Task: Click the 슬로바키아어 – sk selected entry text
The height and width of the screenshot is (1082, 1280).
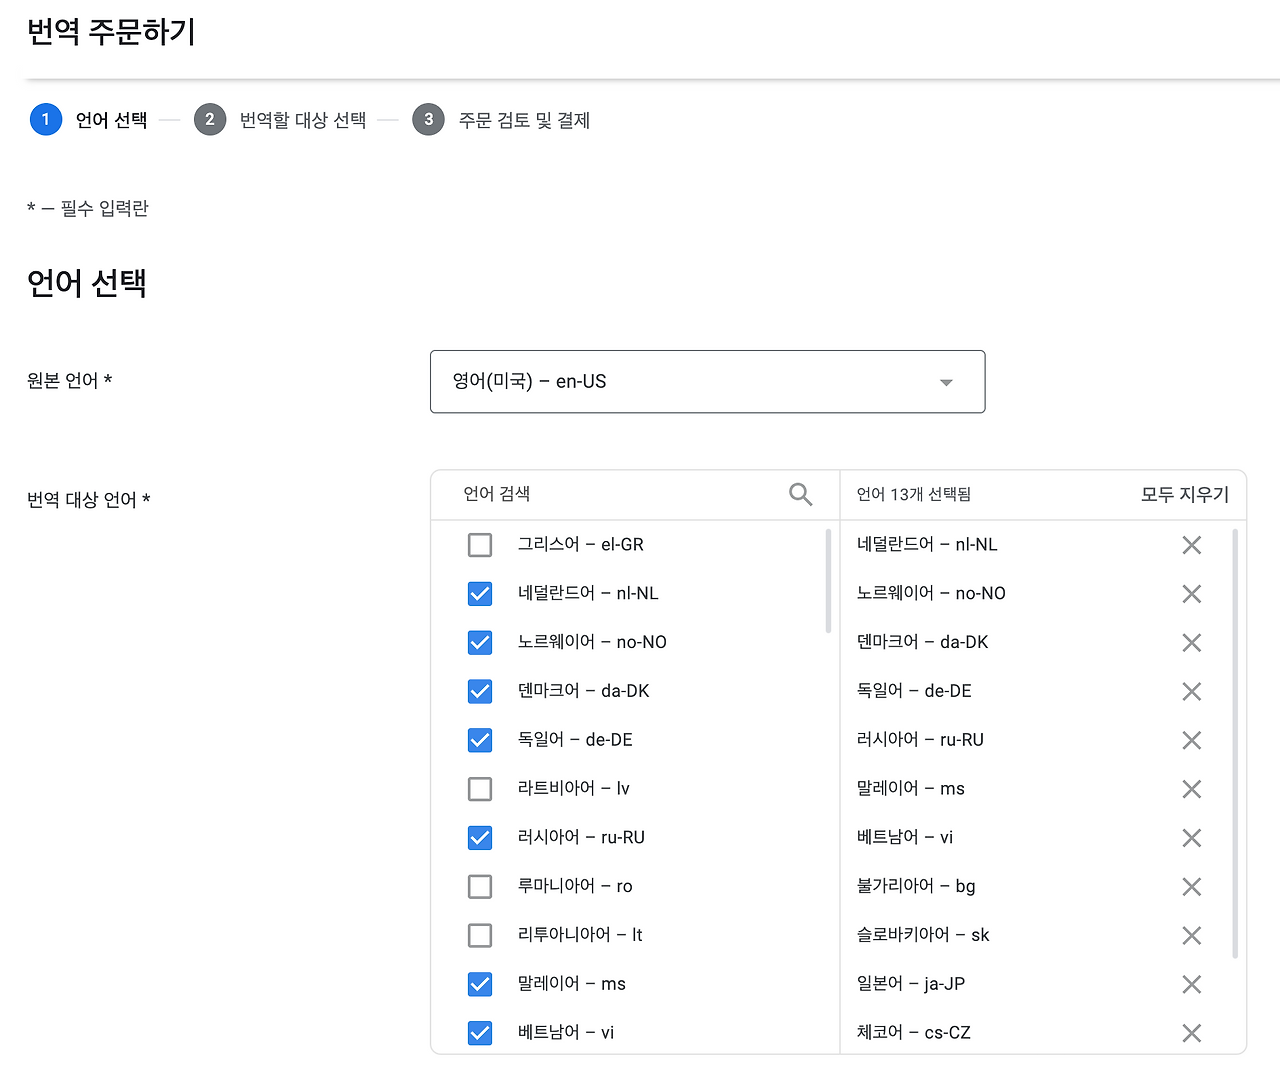Action: (x=923, y=934)
